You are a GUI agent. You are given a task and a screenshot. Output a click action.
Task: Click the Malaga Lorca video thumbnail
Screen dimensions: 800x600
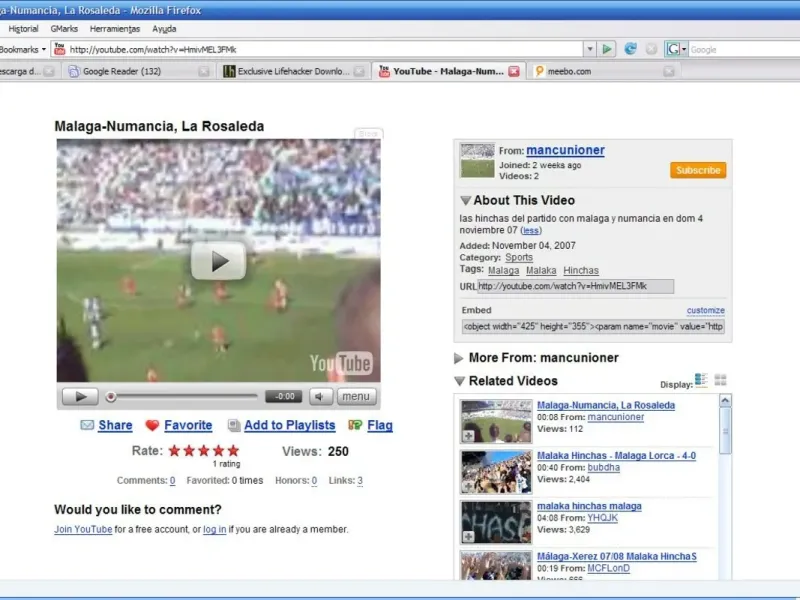496,472
